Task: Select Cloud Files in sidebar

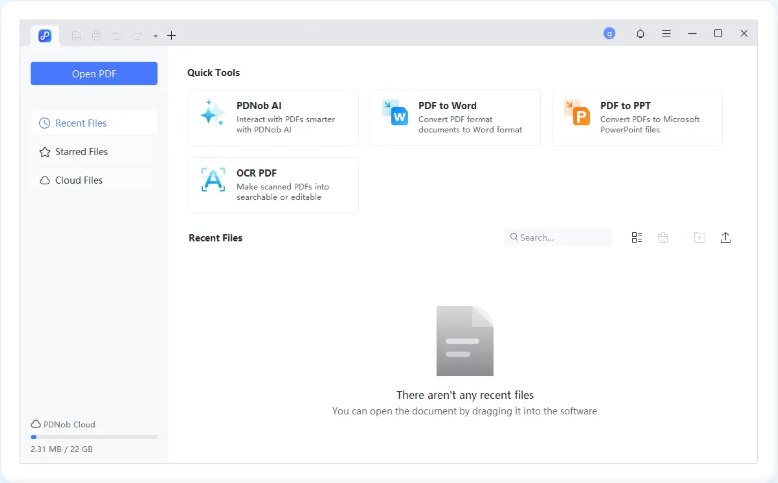Action: pos(94,180)
